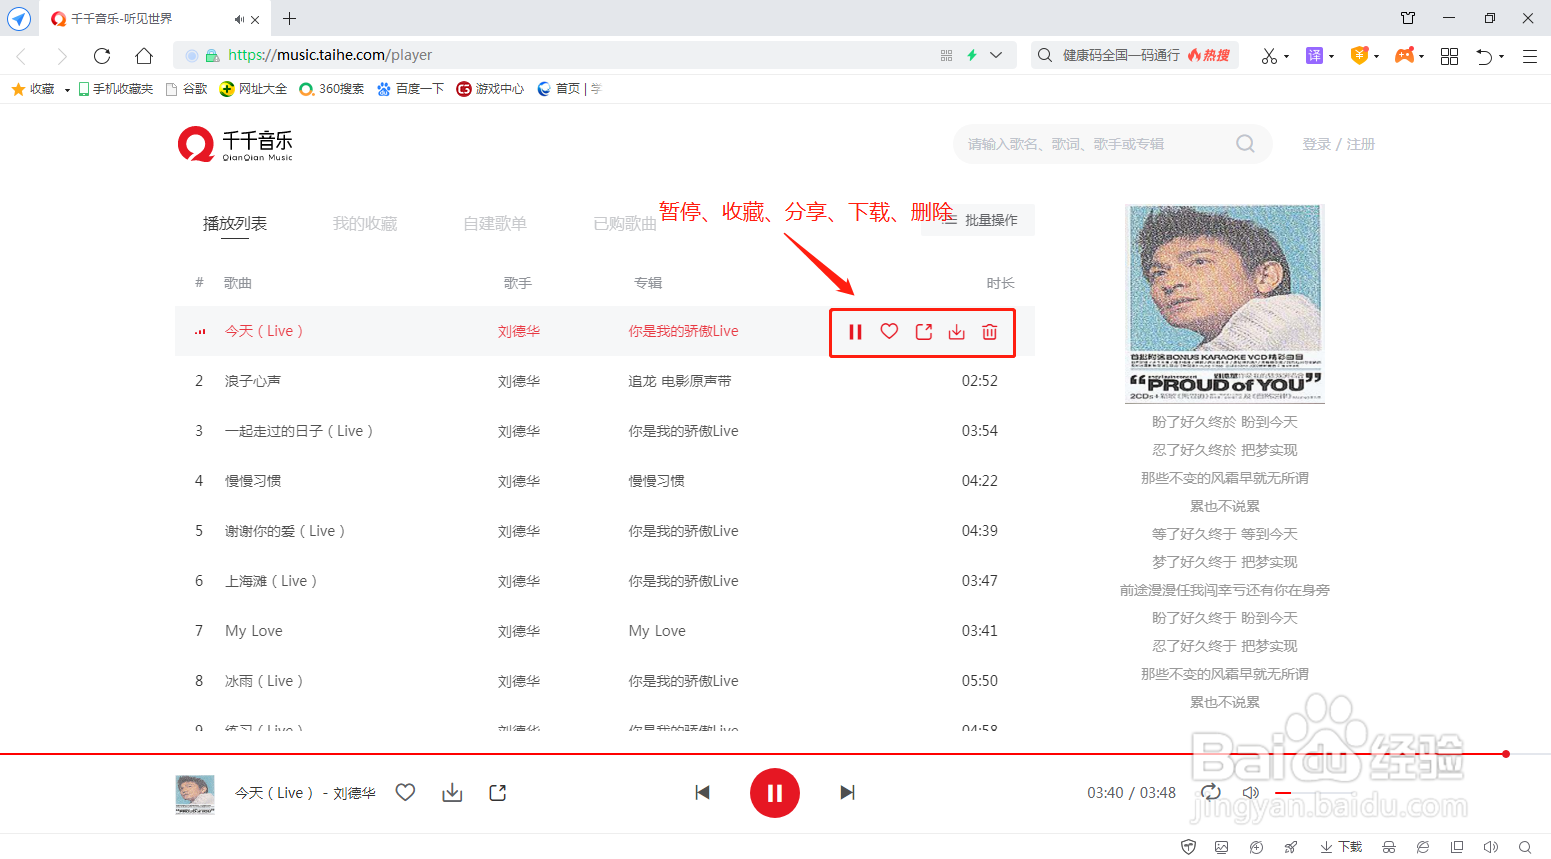The width and height of the screenshot is (1551, 859).
Task: Click the status bar magnifier zoom icon
Action: (x=1525, y=847)
